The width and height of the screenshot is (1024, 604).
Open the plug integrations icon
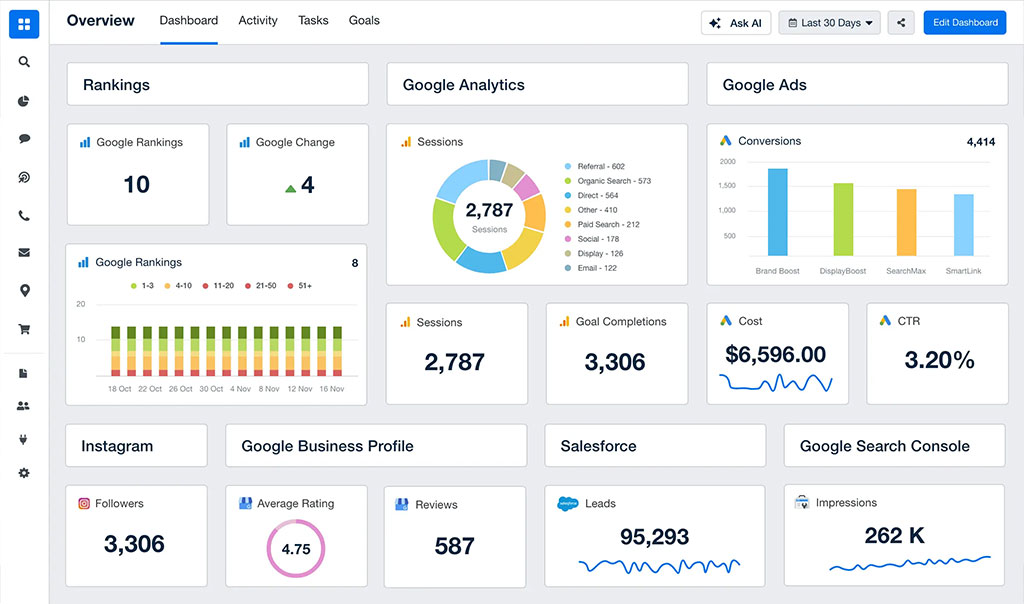(x=24, y=439)
